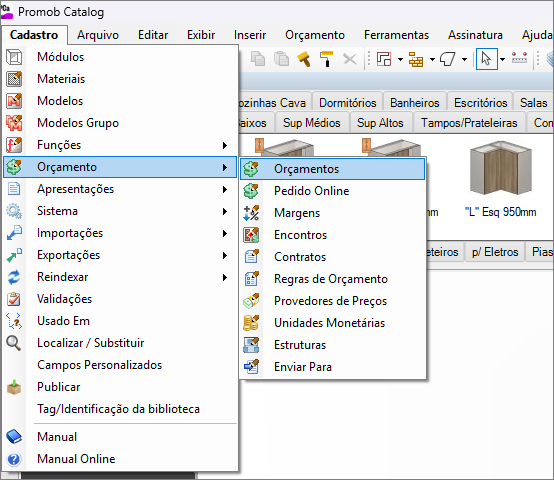
Task: Expand the Apresentações submenu arrow
Action: click(225, 189)
